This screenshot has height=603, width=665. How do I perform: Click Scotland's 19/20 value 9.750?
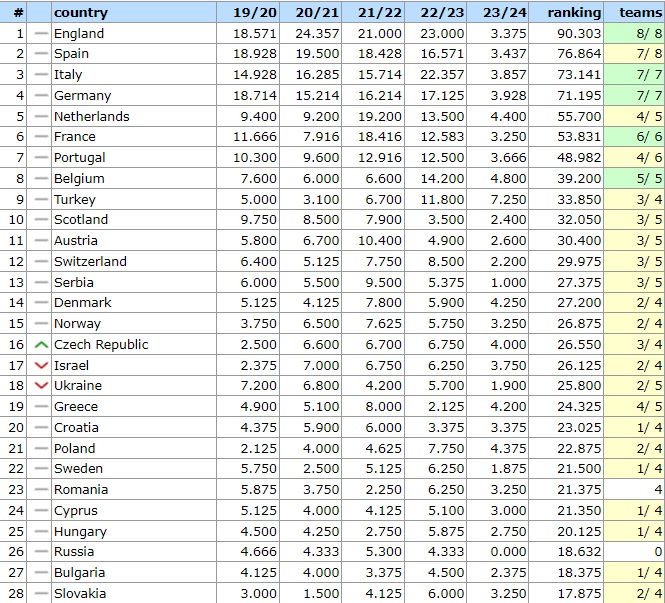tap(259, 220)
